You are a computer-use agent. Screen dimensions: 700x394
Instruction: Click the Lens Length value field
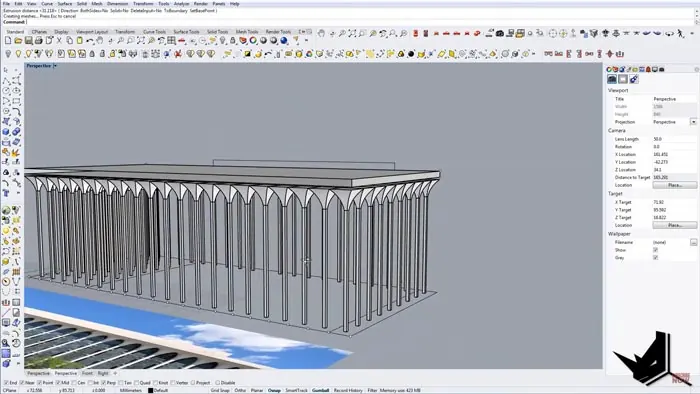pyautogui.click(x=674, y=139)
